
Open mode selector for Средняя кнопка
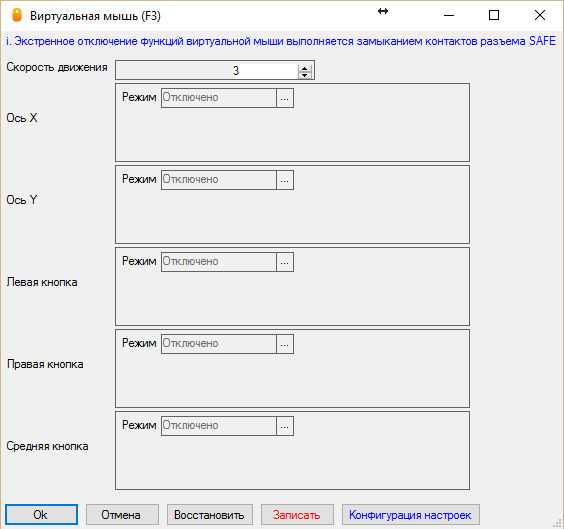tap(285, 426)
